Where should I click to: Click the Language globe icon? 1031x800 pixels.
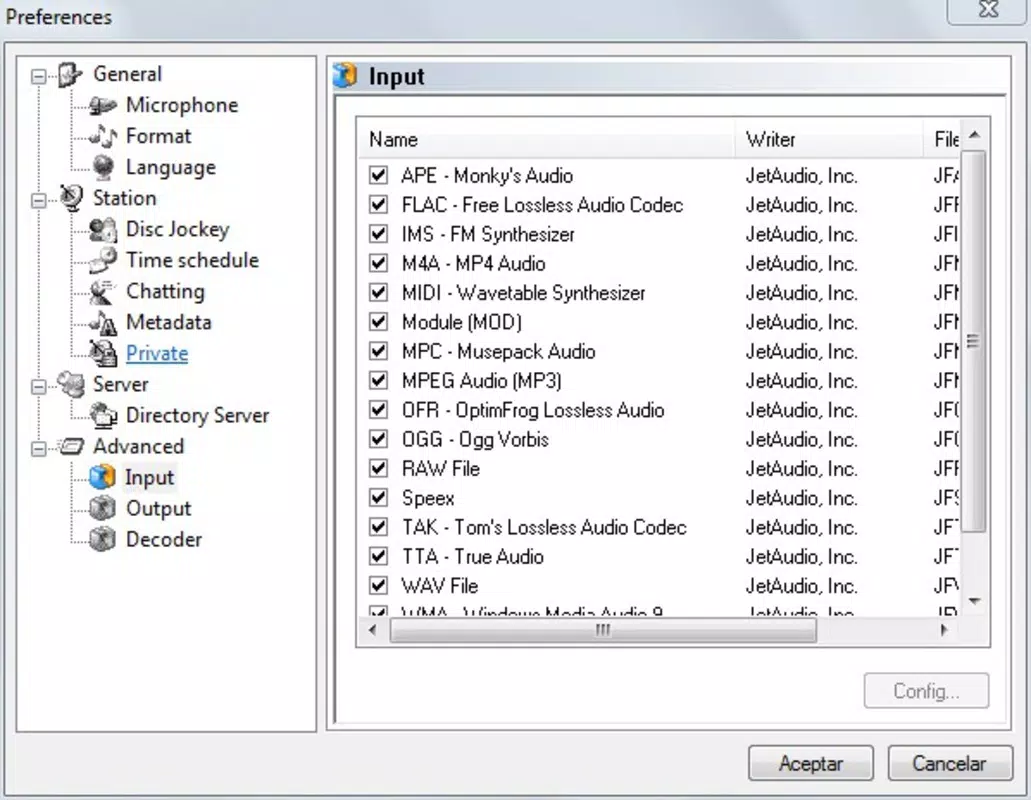[103, 167]
